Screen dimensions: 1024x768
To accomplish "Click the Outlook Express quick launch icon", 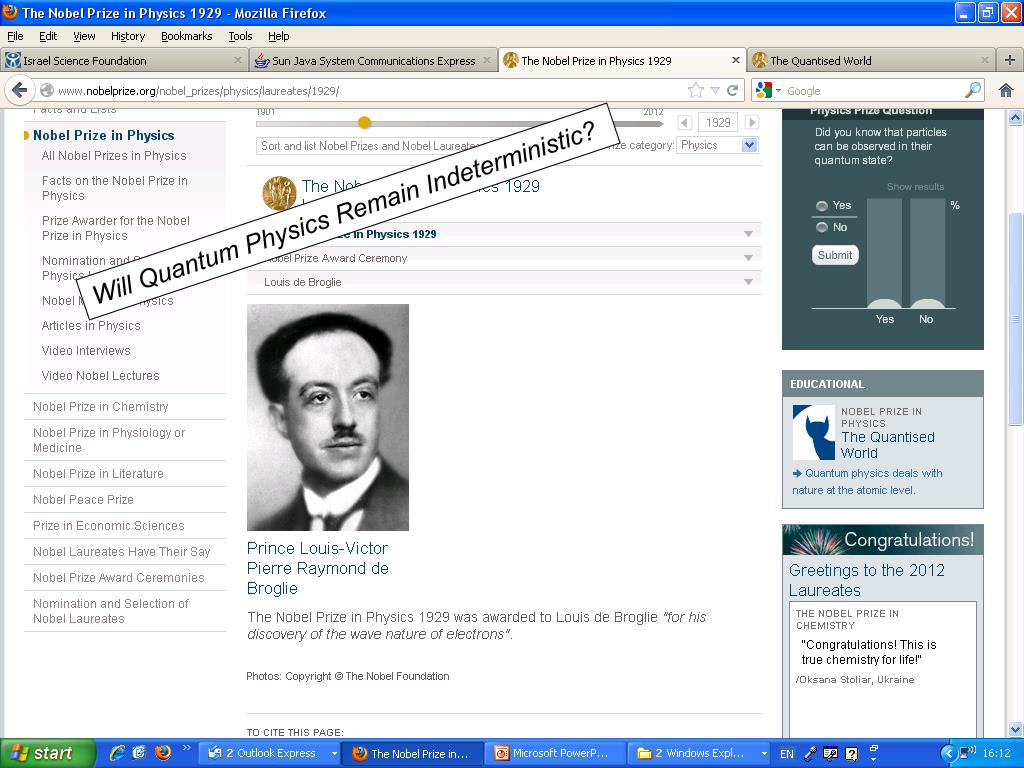I will [x=139, y=753].
